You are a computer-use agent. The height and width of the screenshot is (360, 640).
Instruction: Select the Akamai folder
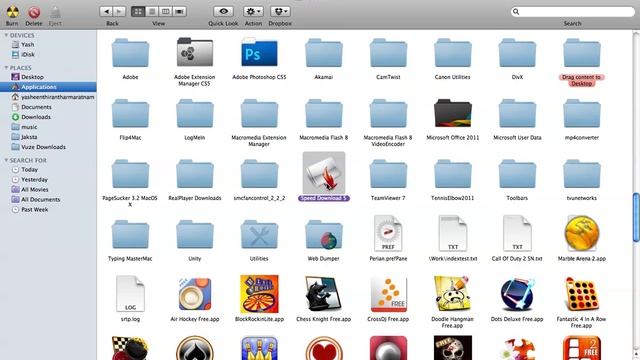pos(324,53)
